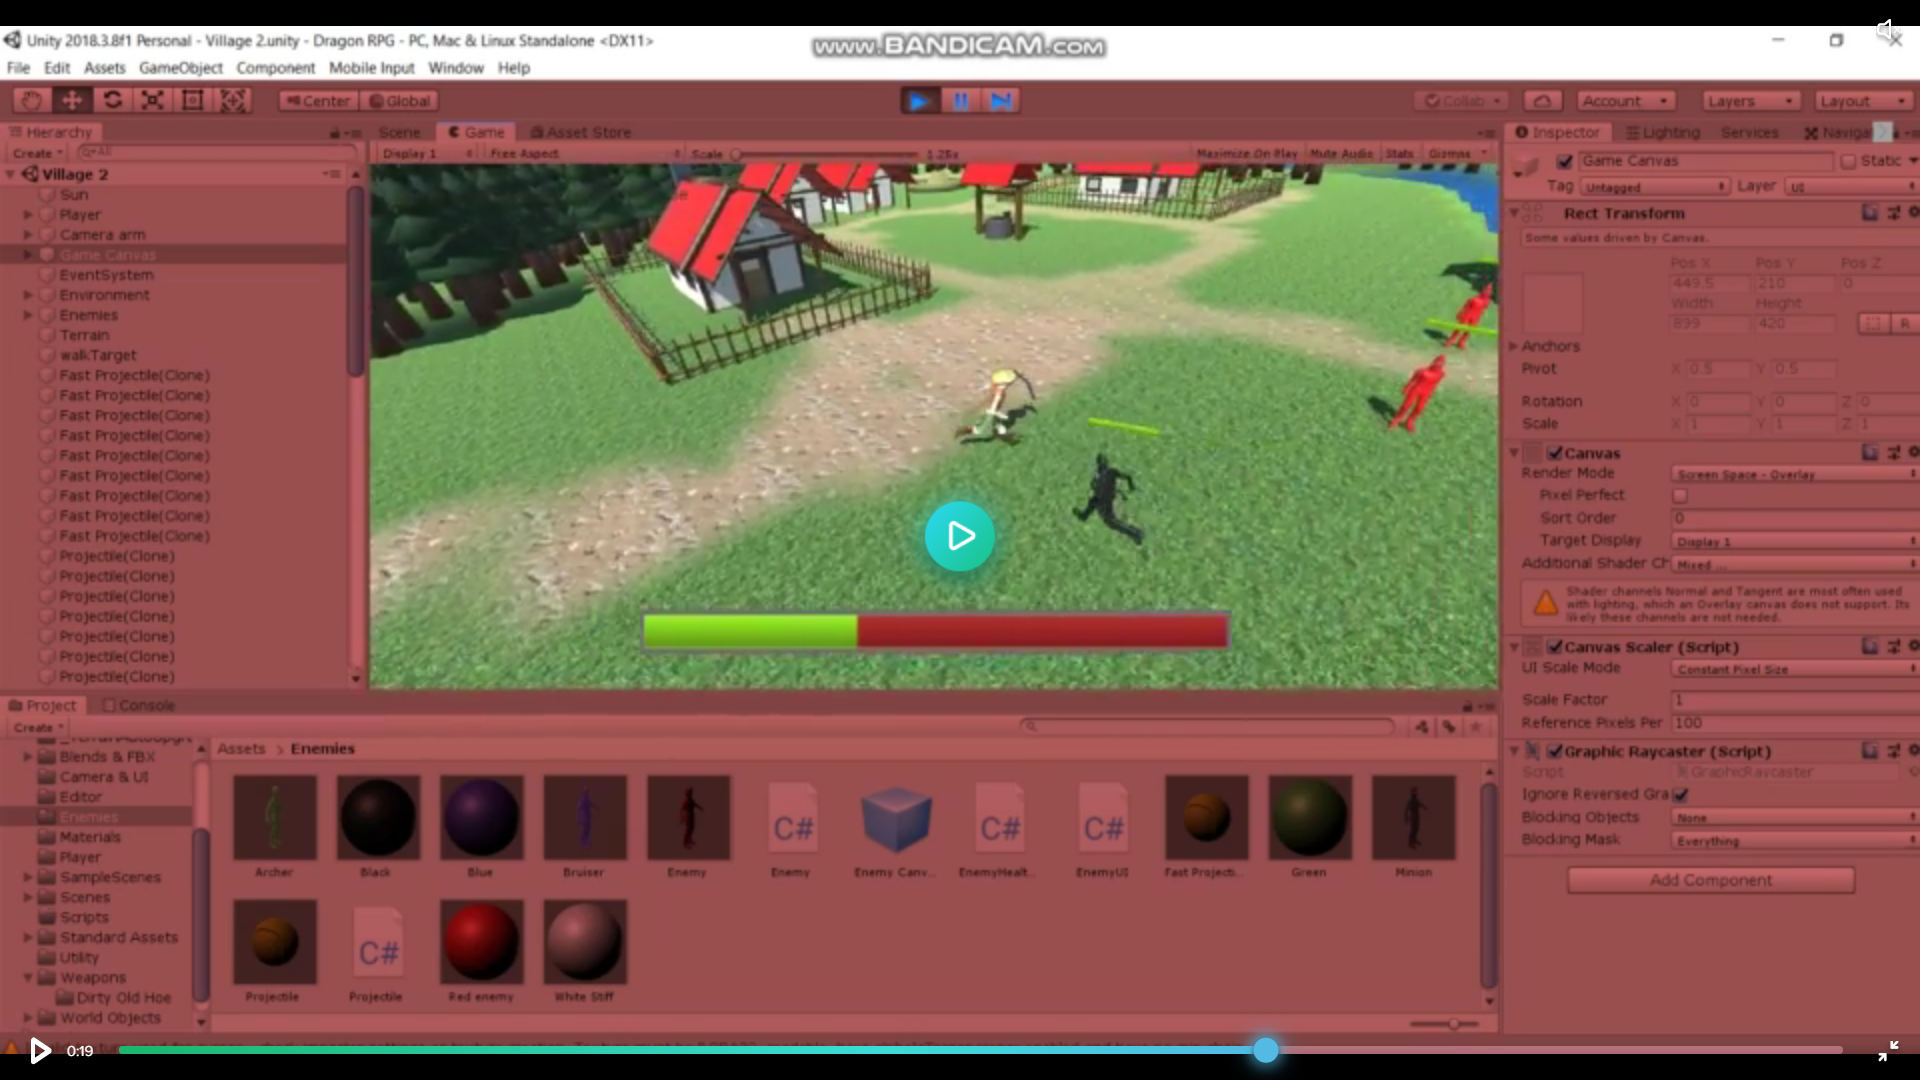Screen dimensions: 1920x1080
Task: Select the Rect Transform tool icon
Action: click(x=193, y=100)
